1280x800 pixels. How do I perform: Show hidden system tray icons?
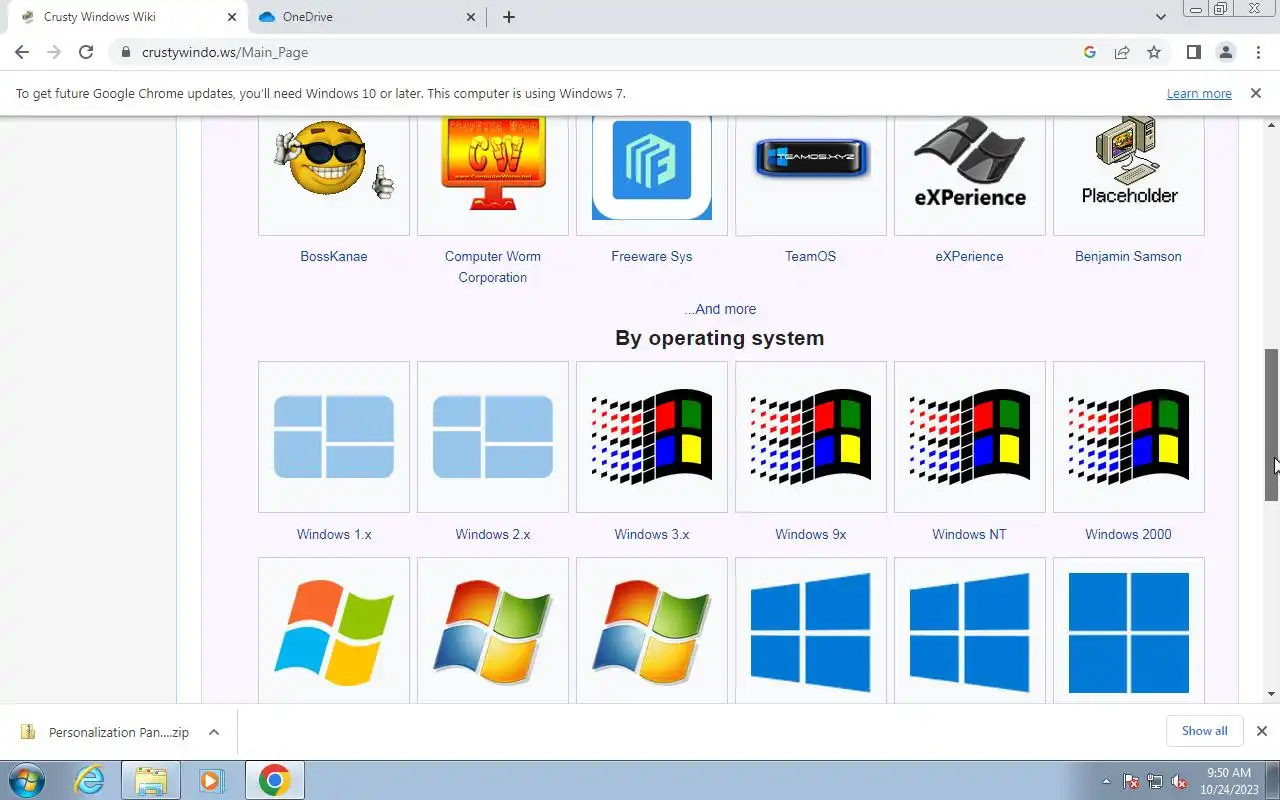[x=1106, y=781]
